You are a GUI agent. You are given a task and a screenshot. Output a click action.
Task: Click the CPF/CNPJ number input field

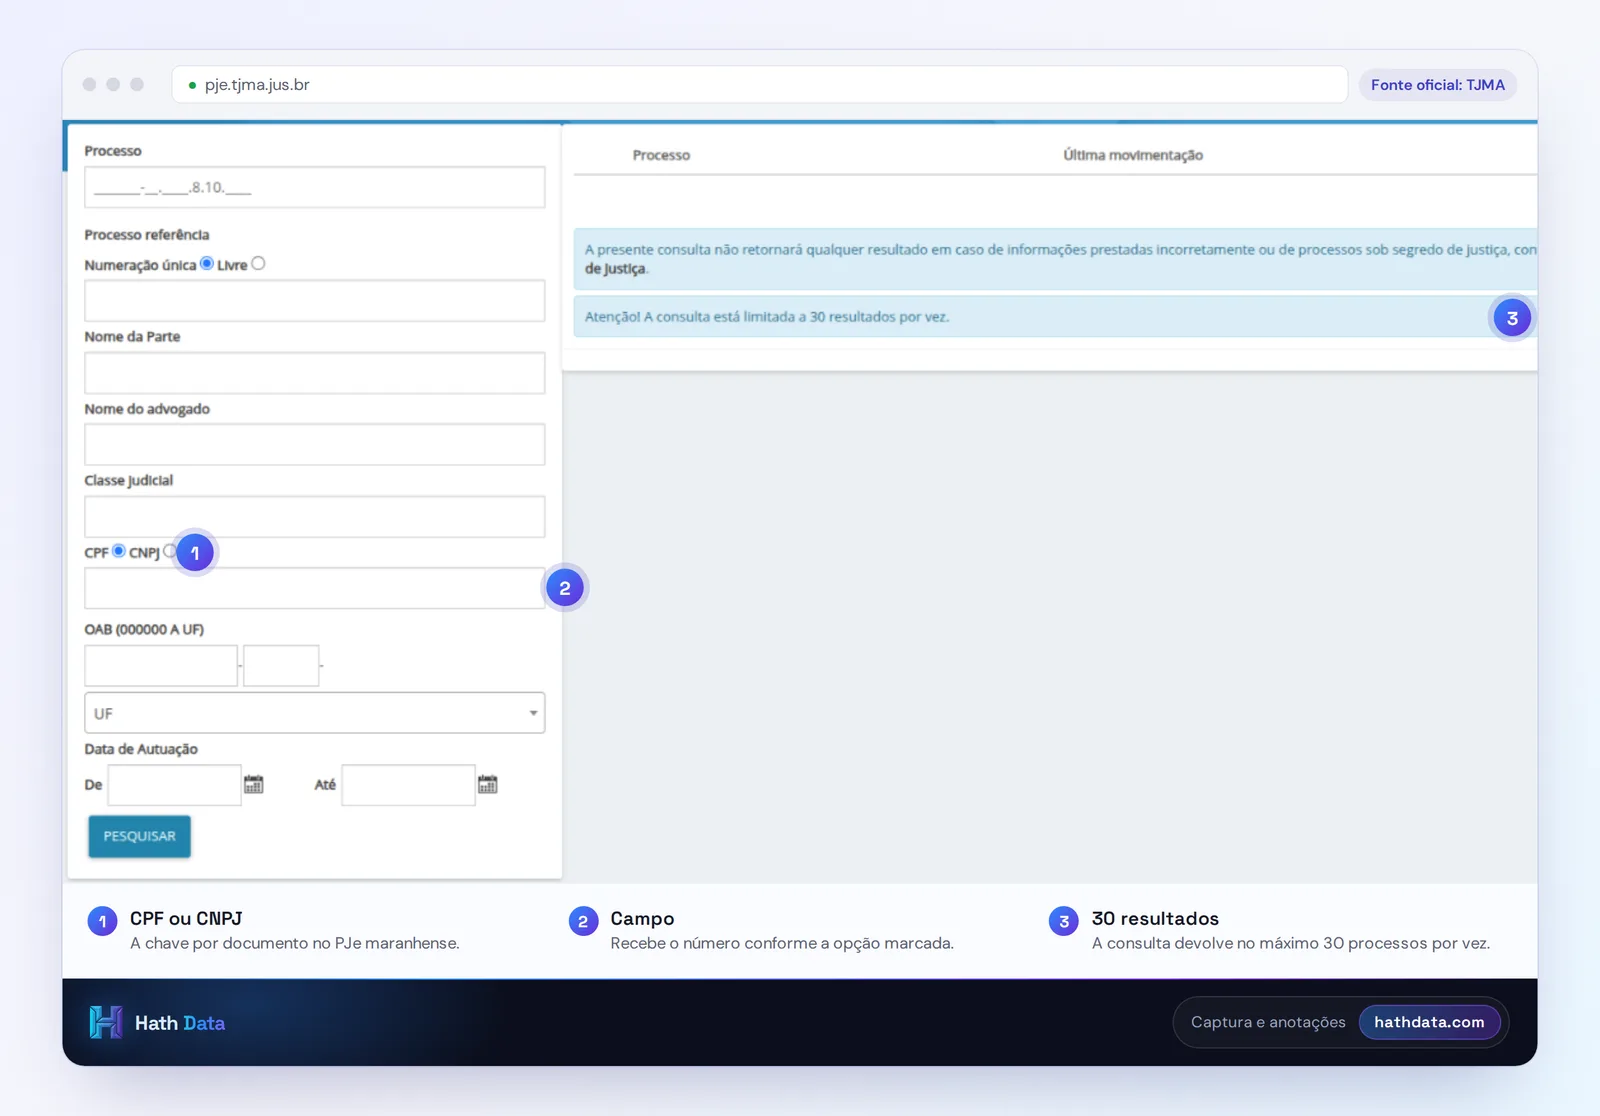click(x=315, y=588)
